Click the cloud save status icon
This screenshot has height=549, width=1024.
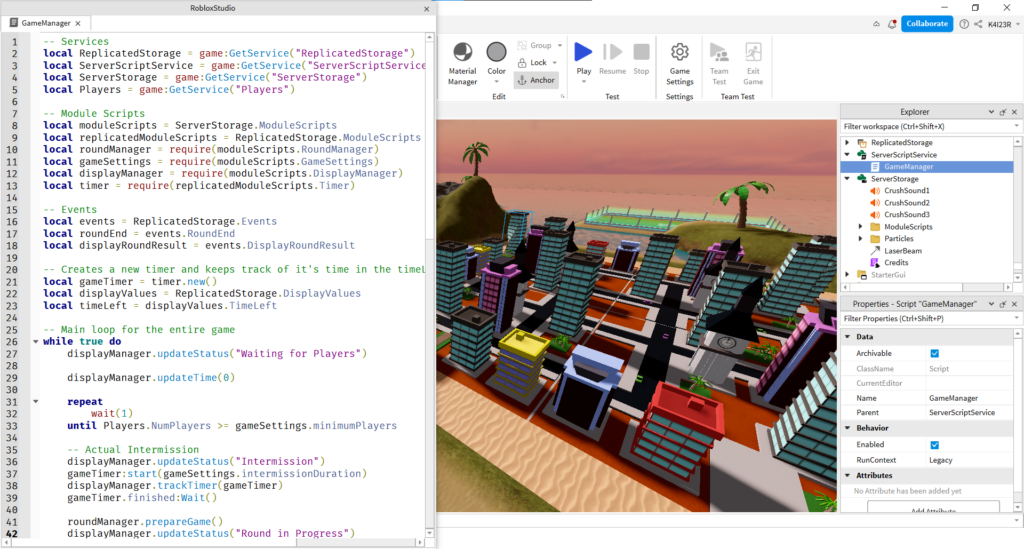(x=876, y=24)
